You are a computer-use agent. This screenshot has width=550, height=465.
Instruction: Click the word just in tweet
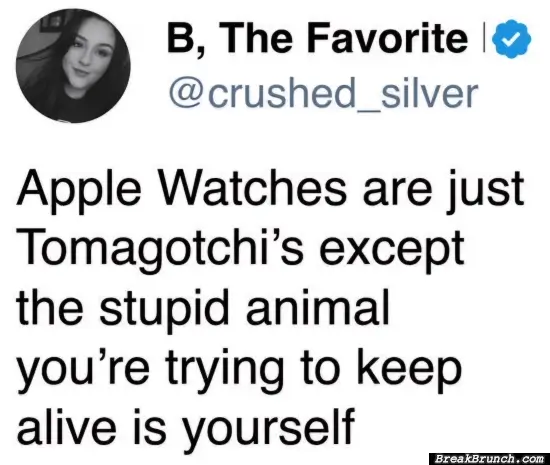click(x=485, y=191)
